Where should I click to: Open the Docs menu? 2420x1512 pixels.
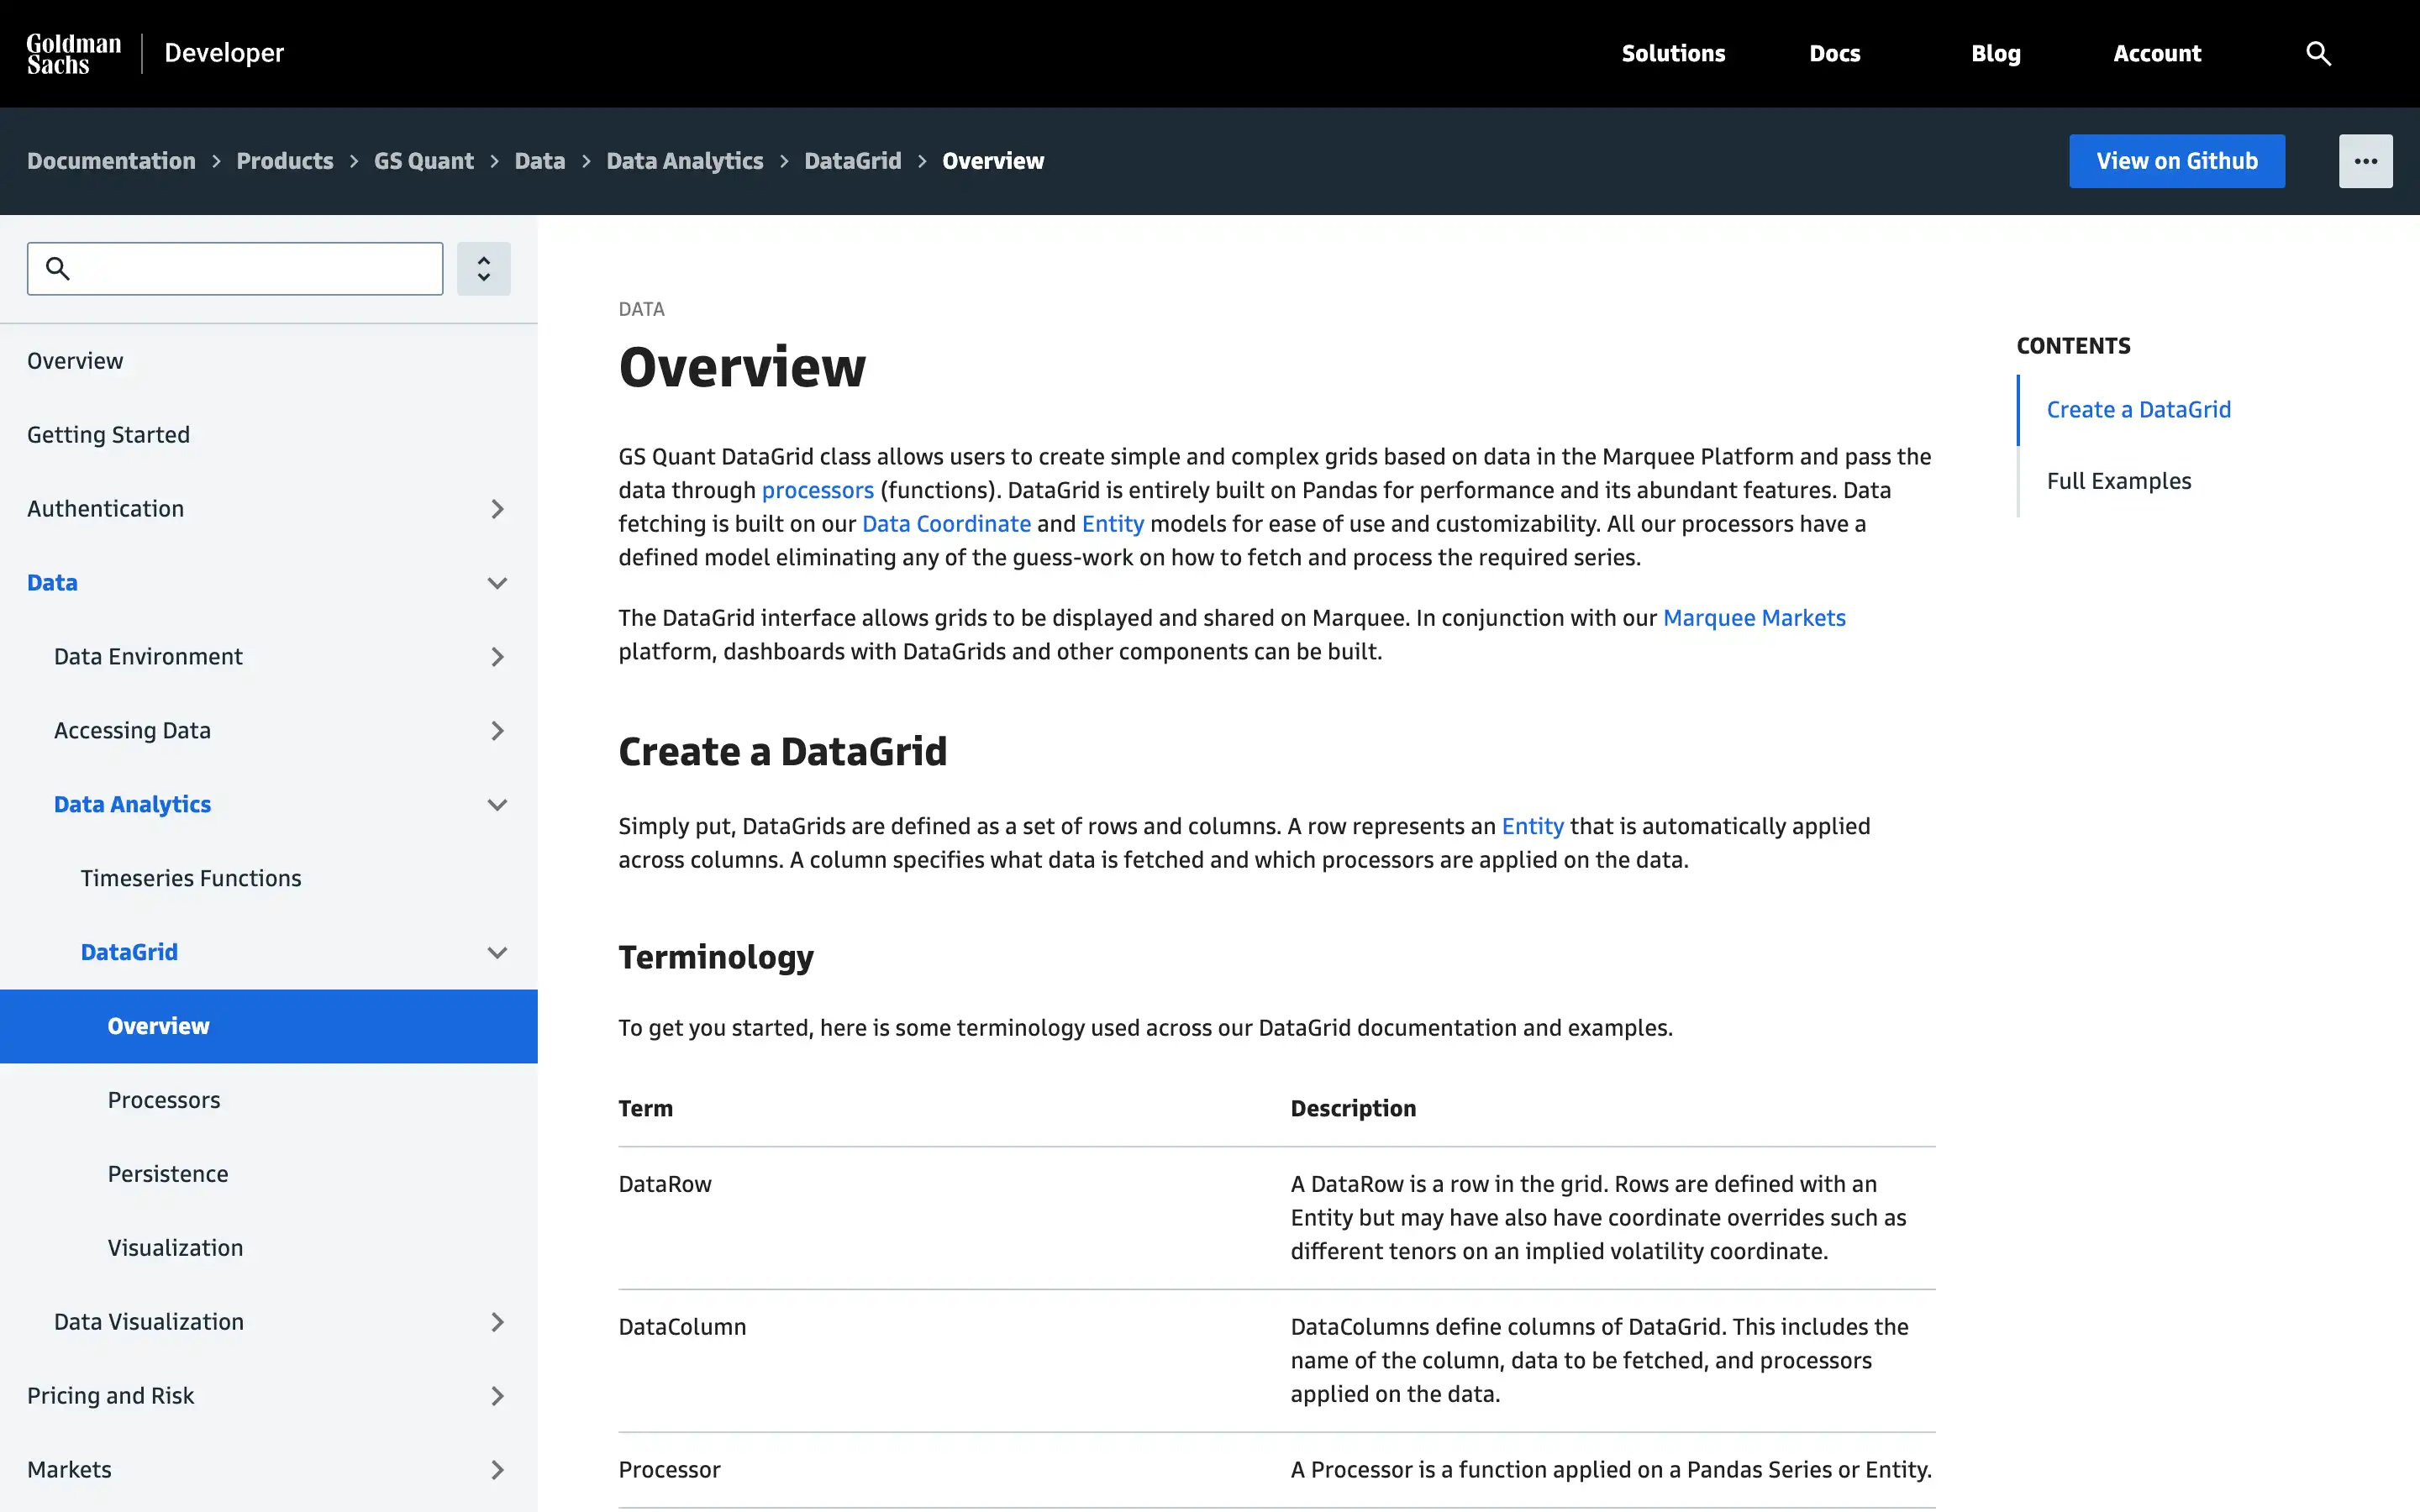click(1834, 53)
